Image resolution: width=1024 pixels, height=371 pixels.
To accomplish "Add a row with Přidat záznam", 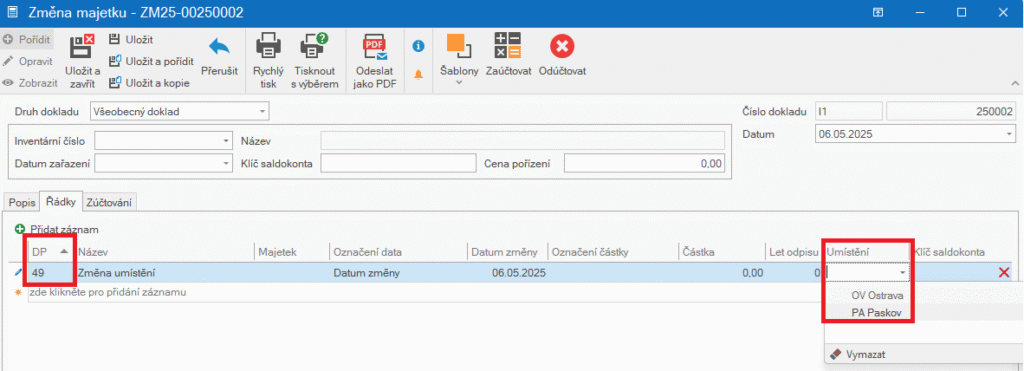I will pyautogui.click(x=57, y=229).
